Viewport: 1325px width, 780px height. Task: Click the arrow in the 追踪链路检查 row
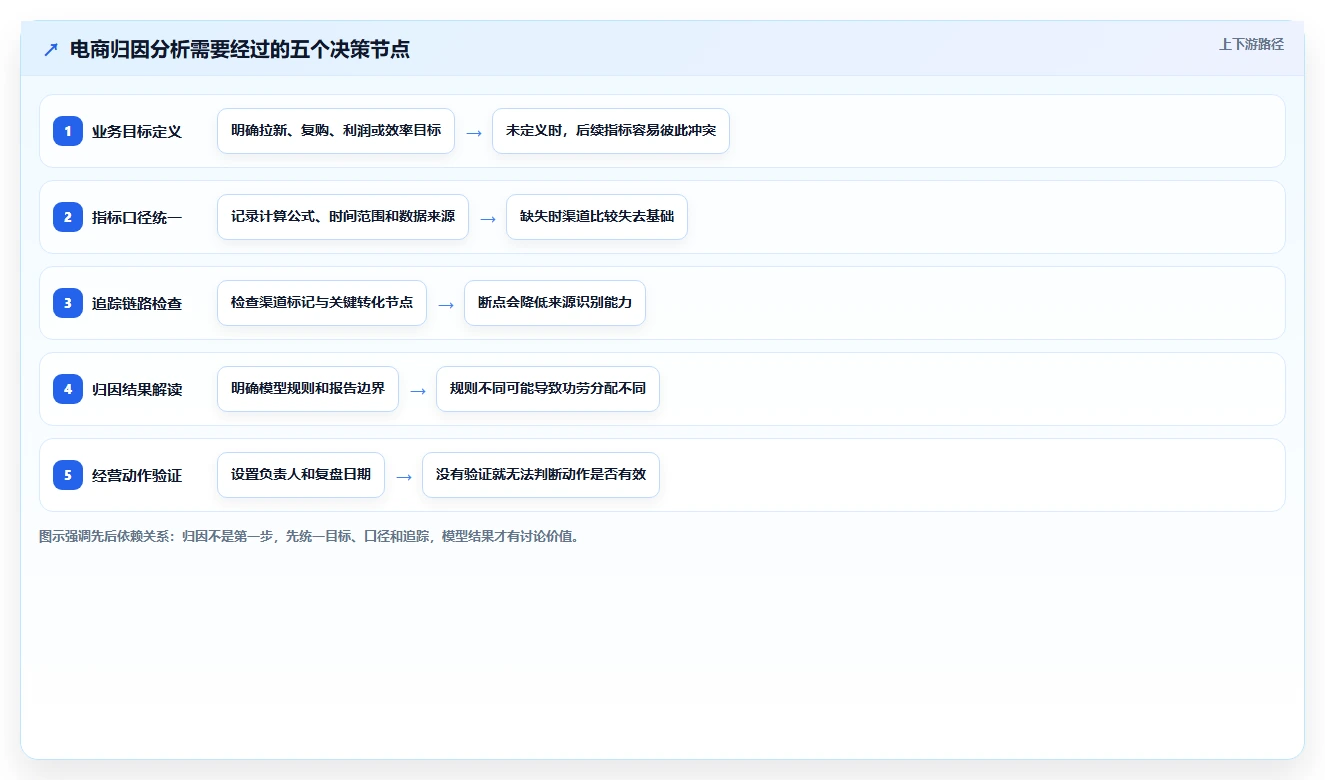tap(446, 304)
